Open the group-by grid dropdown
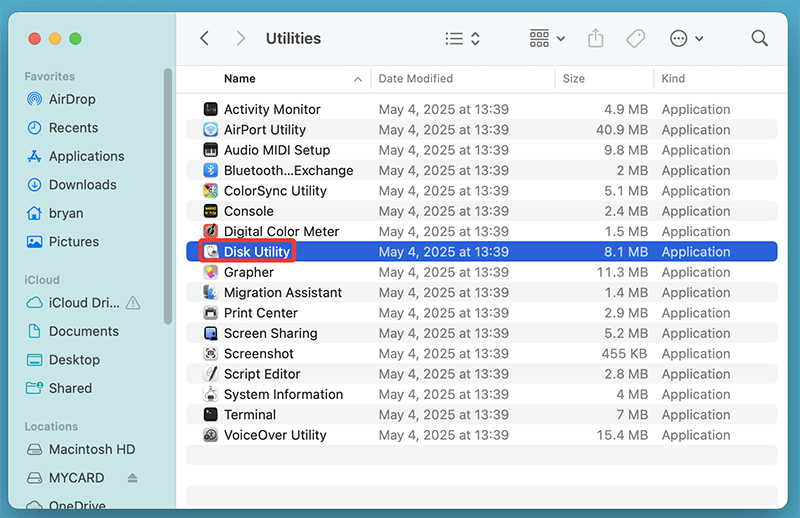 (x=547, y=38)
